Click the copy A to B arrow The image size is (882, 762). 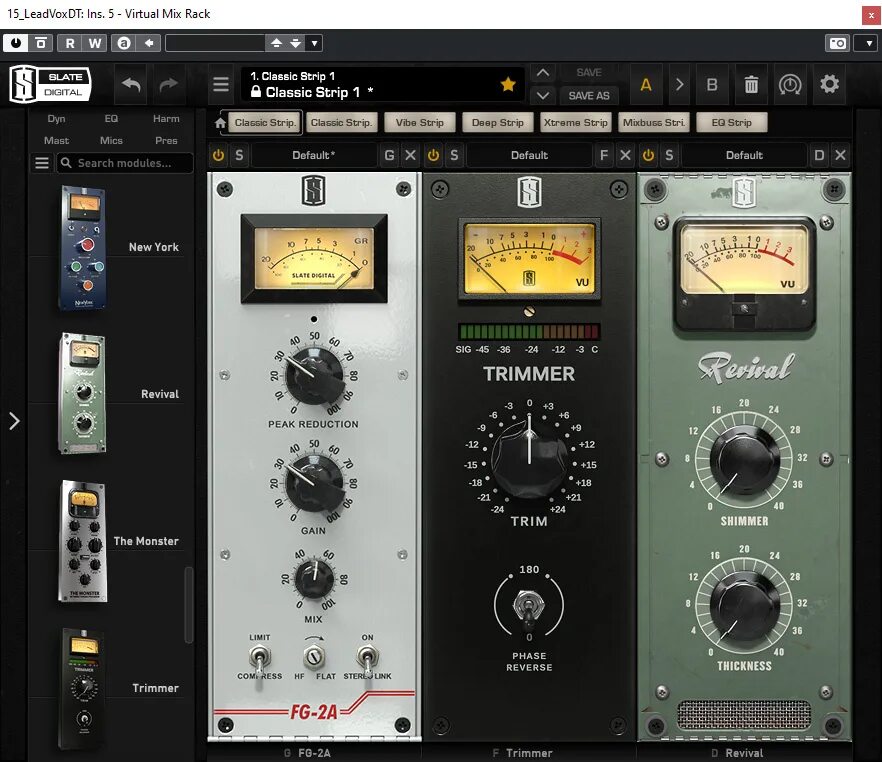(x=679, y=85)
